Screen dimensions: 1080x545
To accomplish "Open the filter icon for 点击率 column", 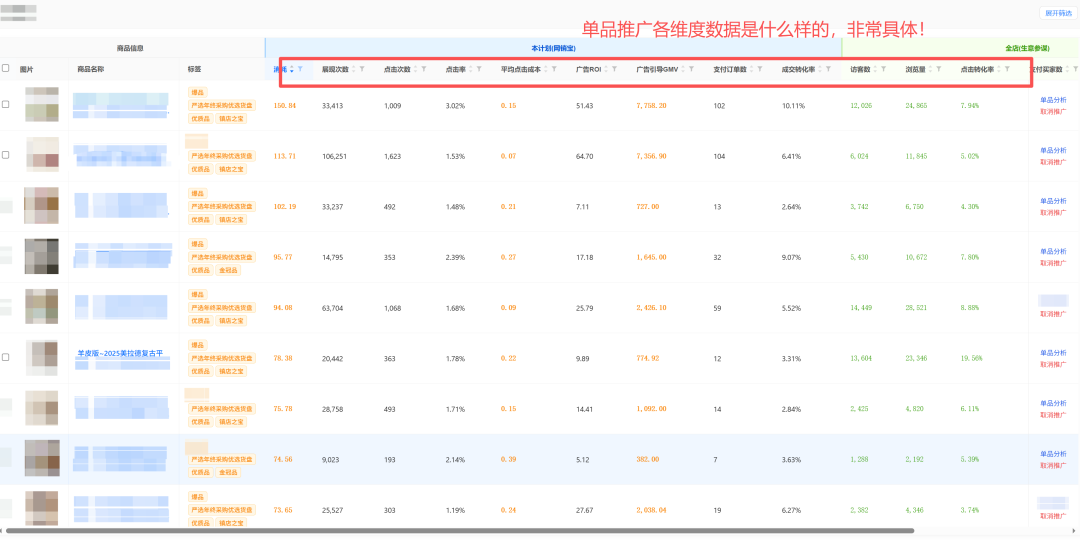I will [x=479, y=69].
